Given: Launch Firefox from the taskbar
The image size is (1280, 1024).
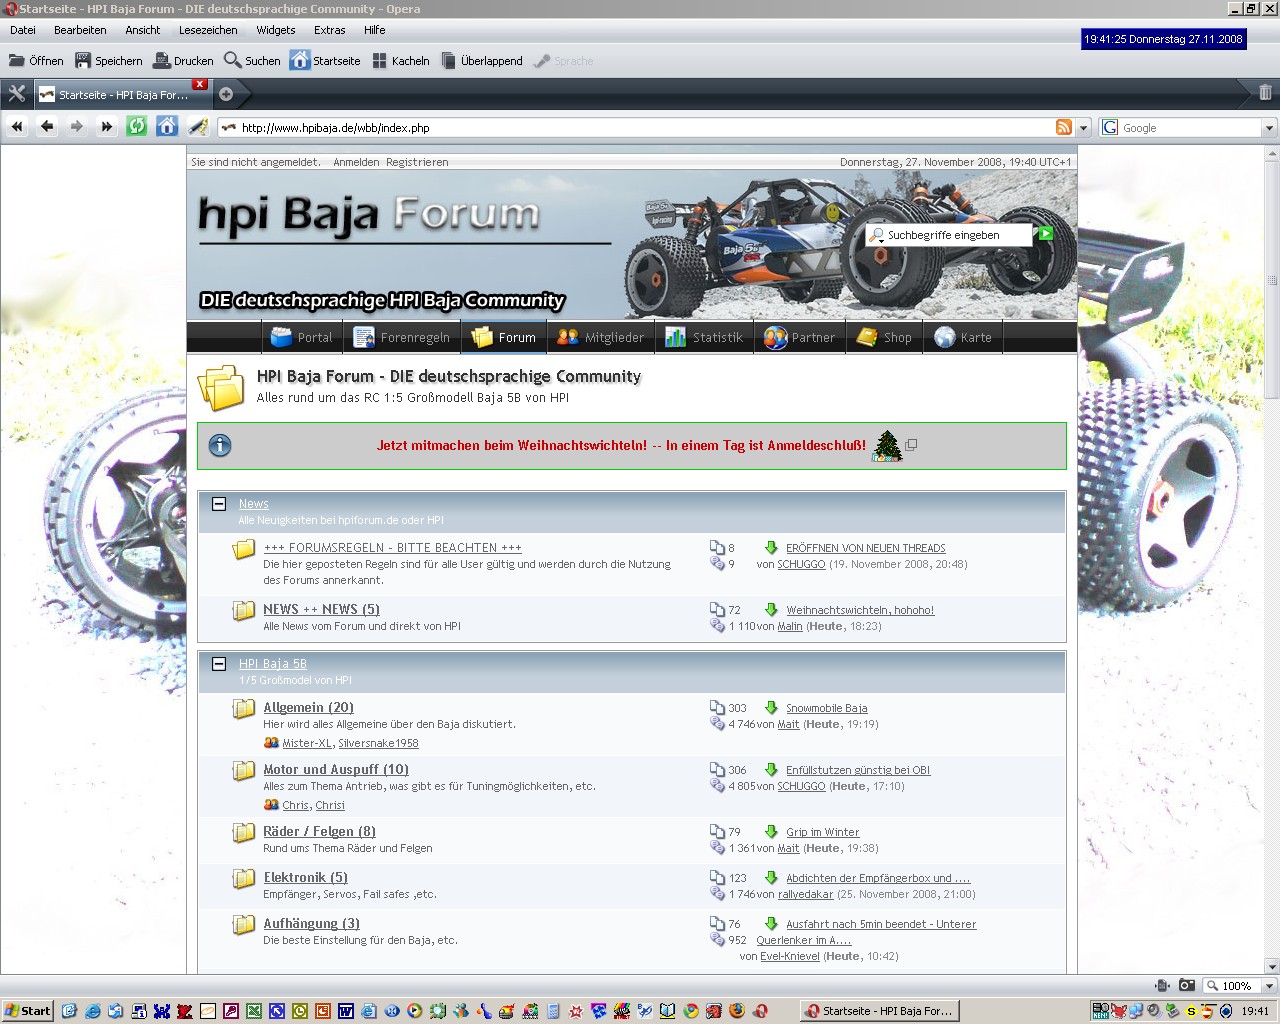Looking at the screenshot, I should [x=737, y=1011].
